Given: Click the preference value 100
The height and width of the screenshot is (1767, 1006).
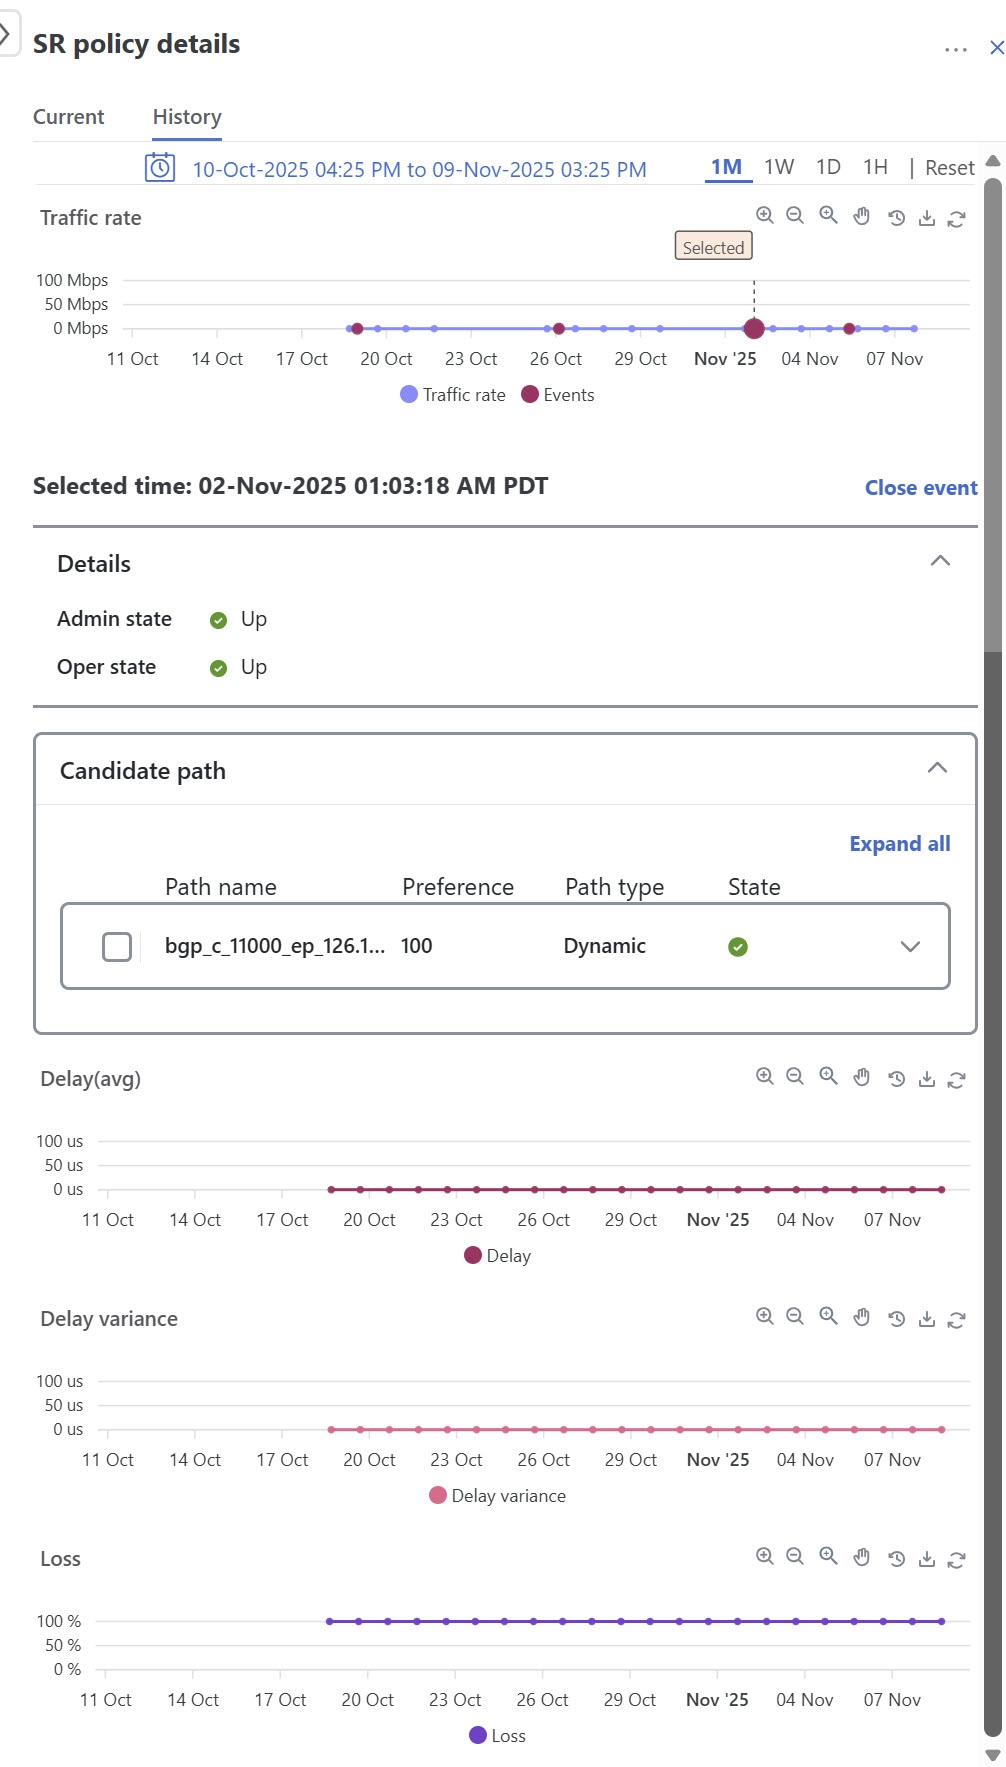Looking at the screenshot, I should pos(416,946).
